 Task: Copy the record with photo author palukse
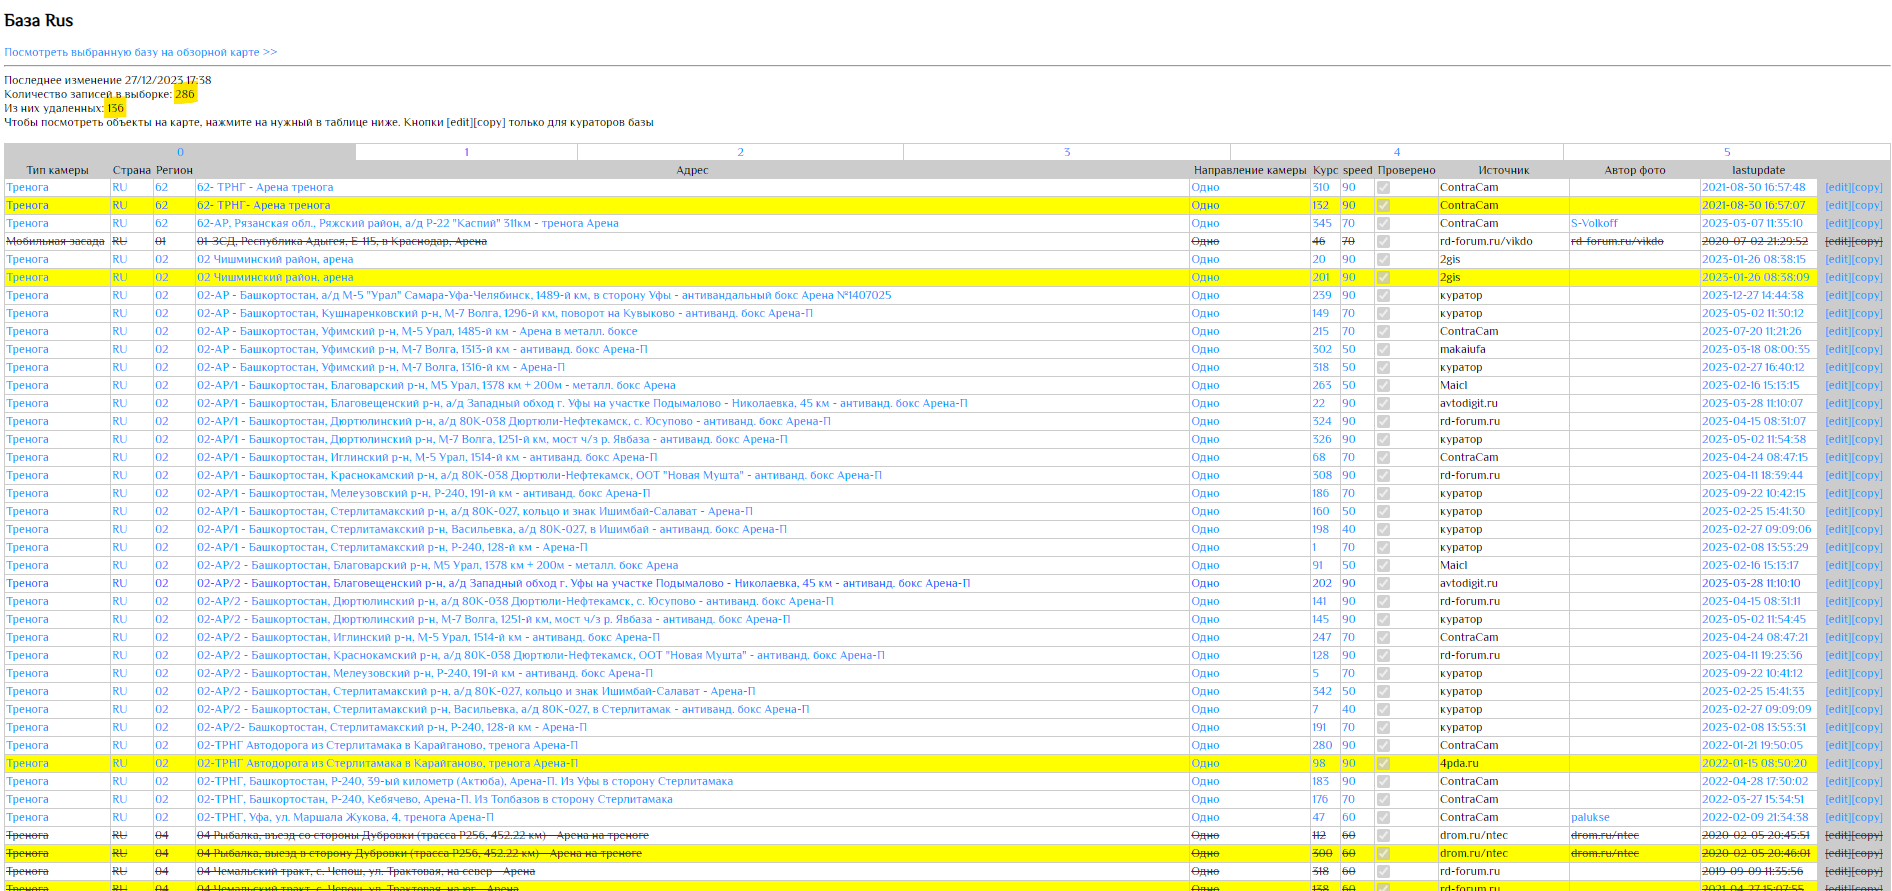coord(1868,818)
